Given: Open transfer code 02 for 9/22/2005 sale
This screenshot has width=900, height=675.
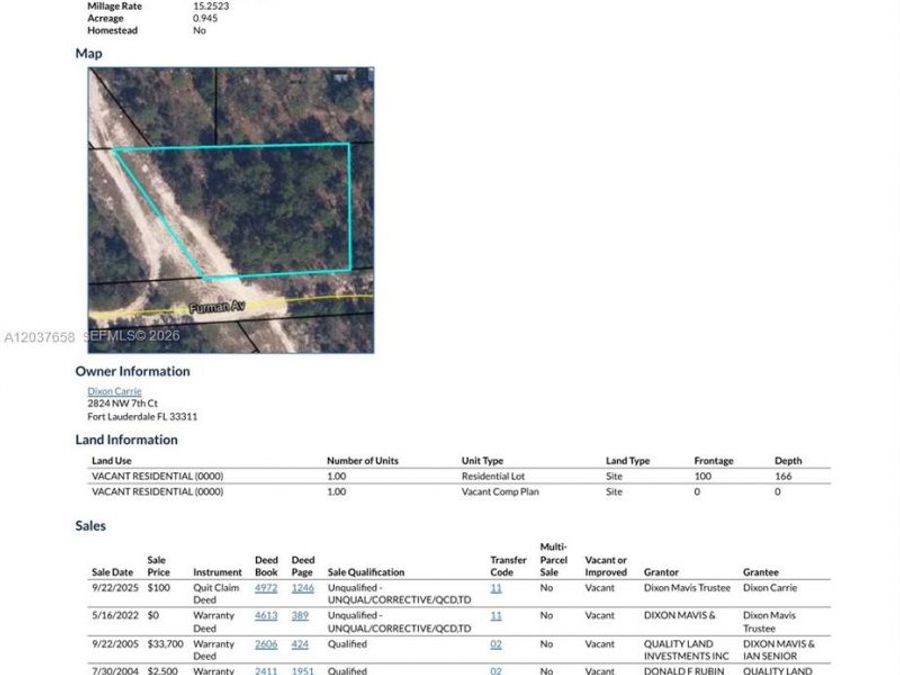Looking at the screenshot, I should tap(496, 645).
